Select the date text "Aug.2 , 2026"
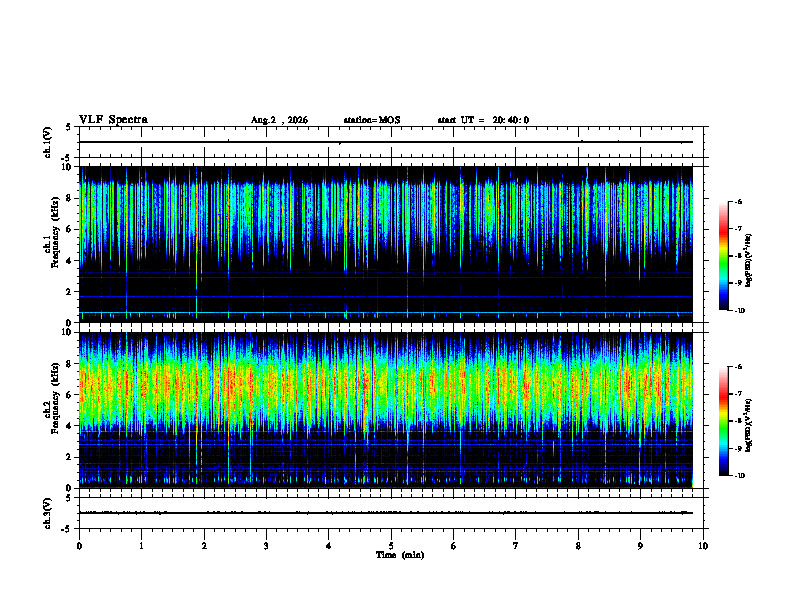 pos(279,120)
